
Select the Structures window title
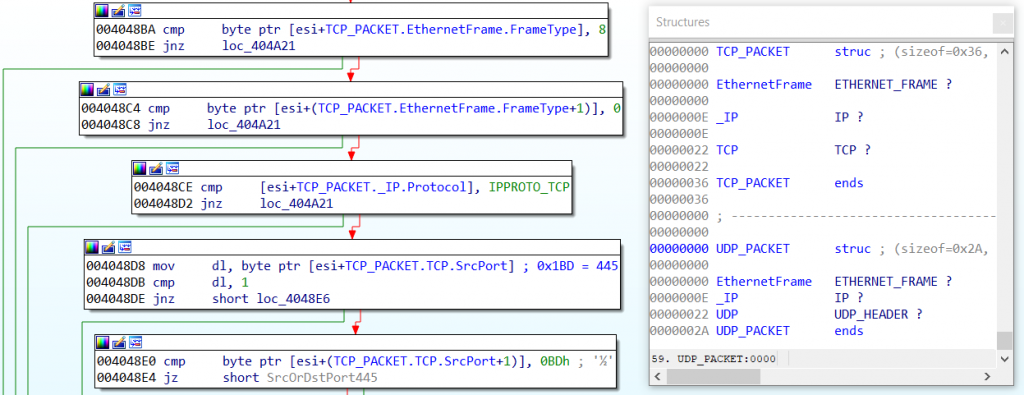point(682,22)
